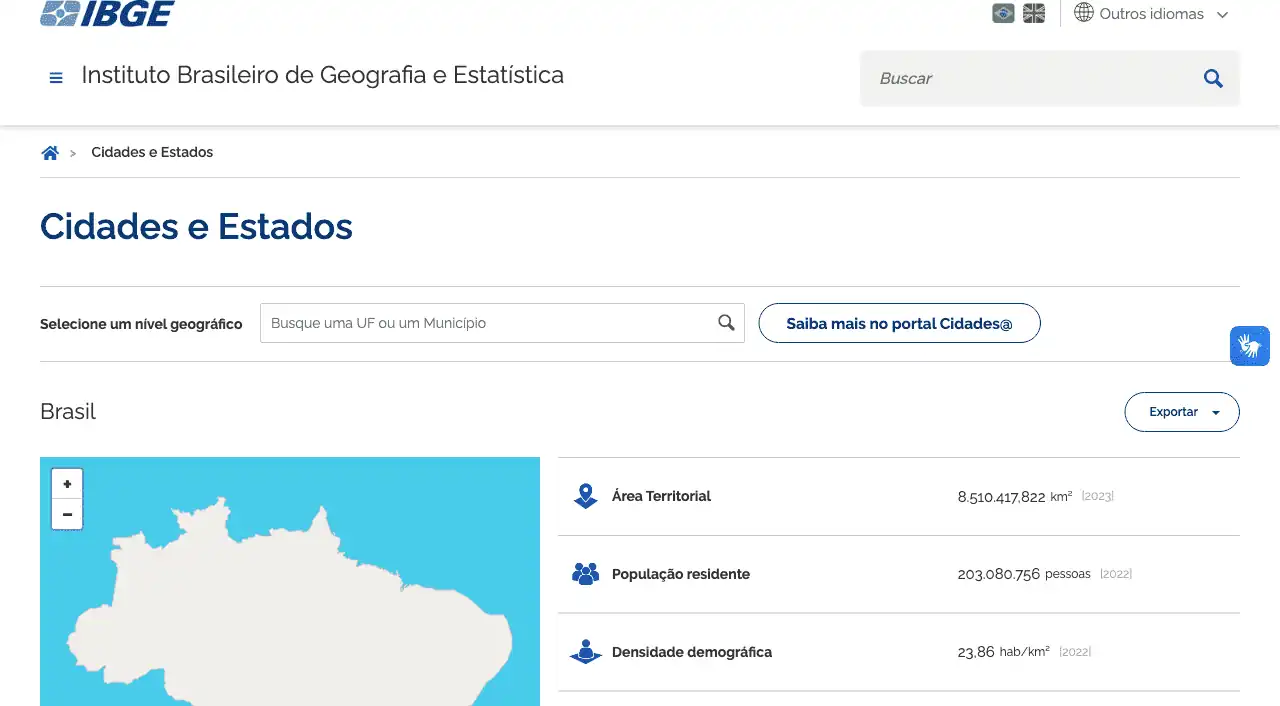The width and height of the screenshot is (1280, 706).
Task: Switch to English via UK flag
Action: pyautogui.click(x=1034, y=14)
